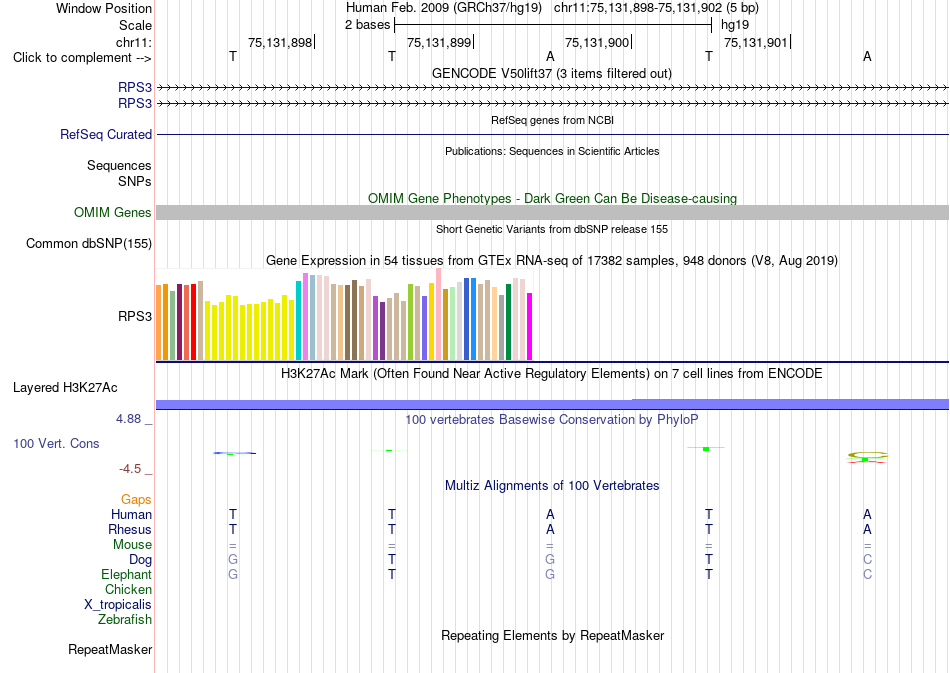Click the SNPs track label
Viewport: 950px width, 673px height.
tap(135, 181)
